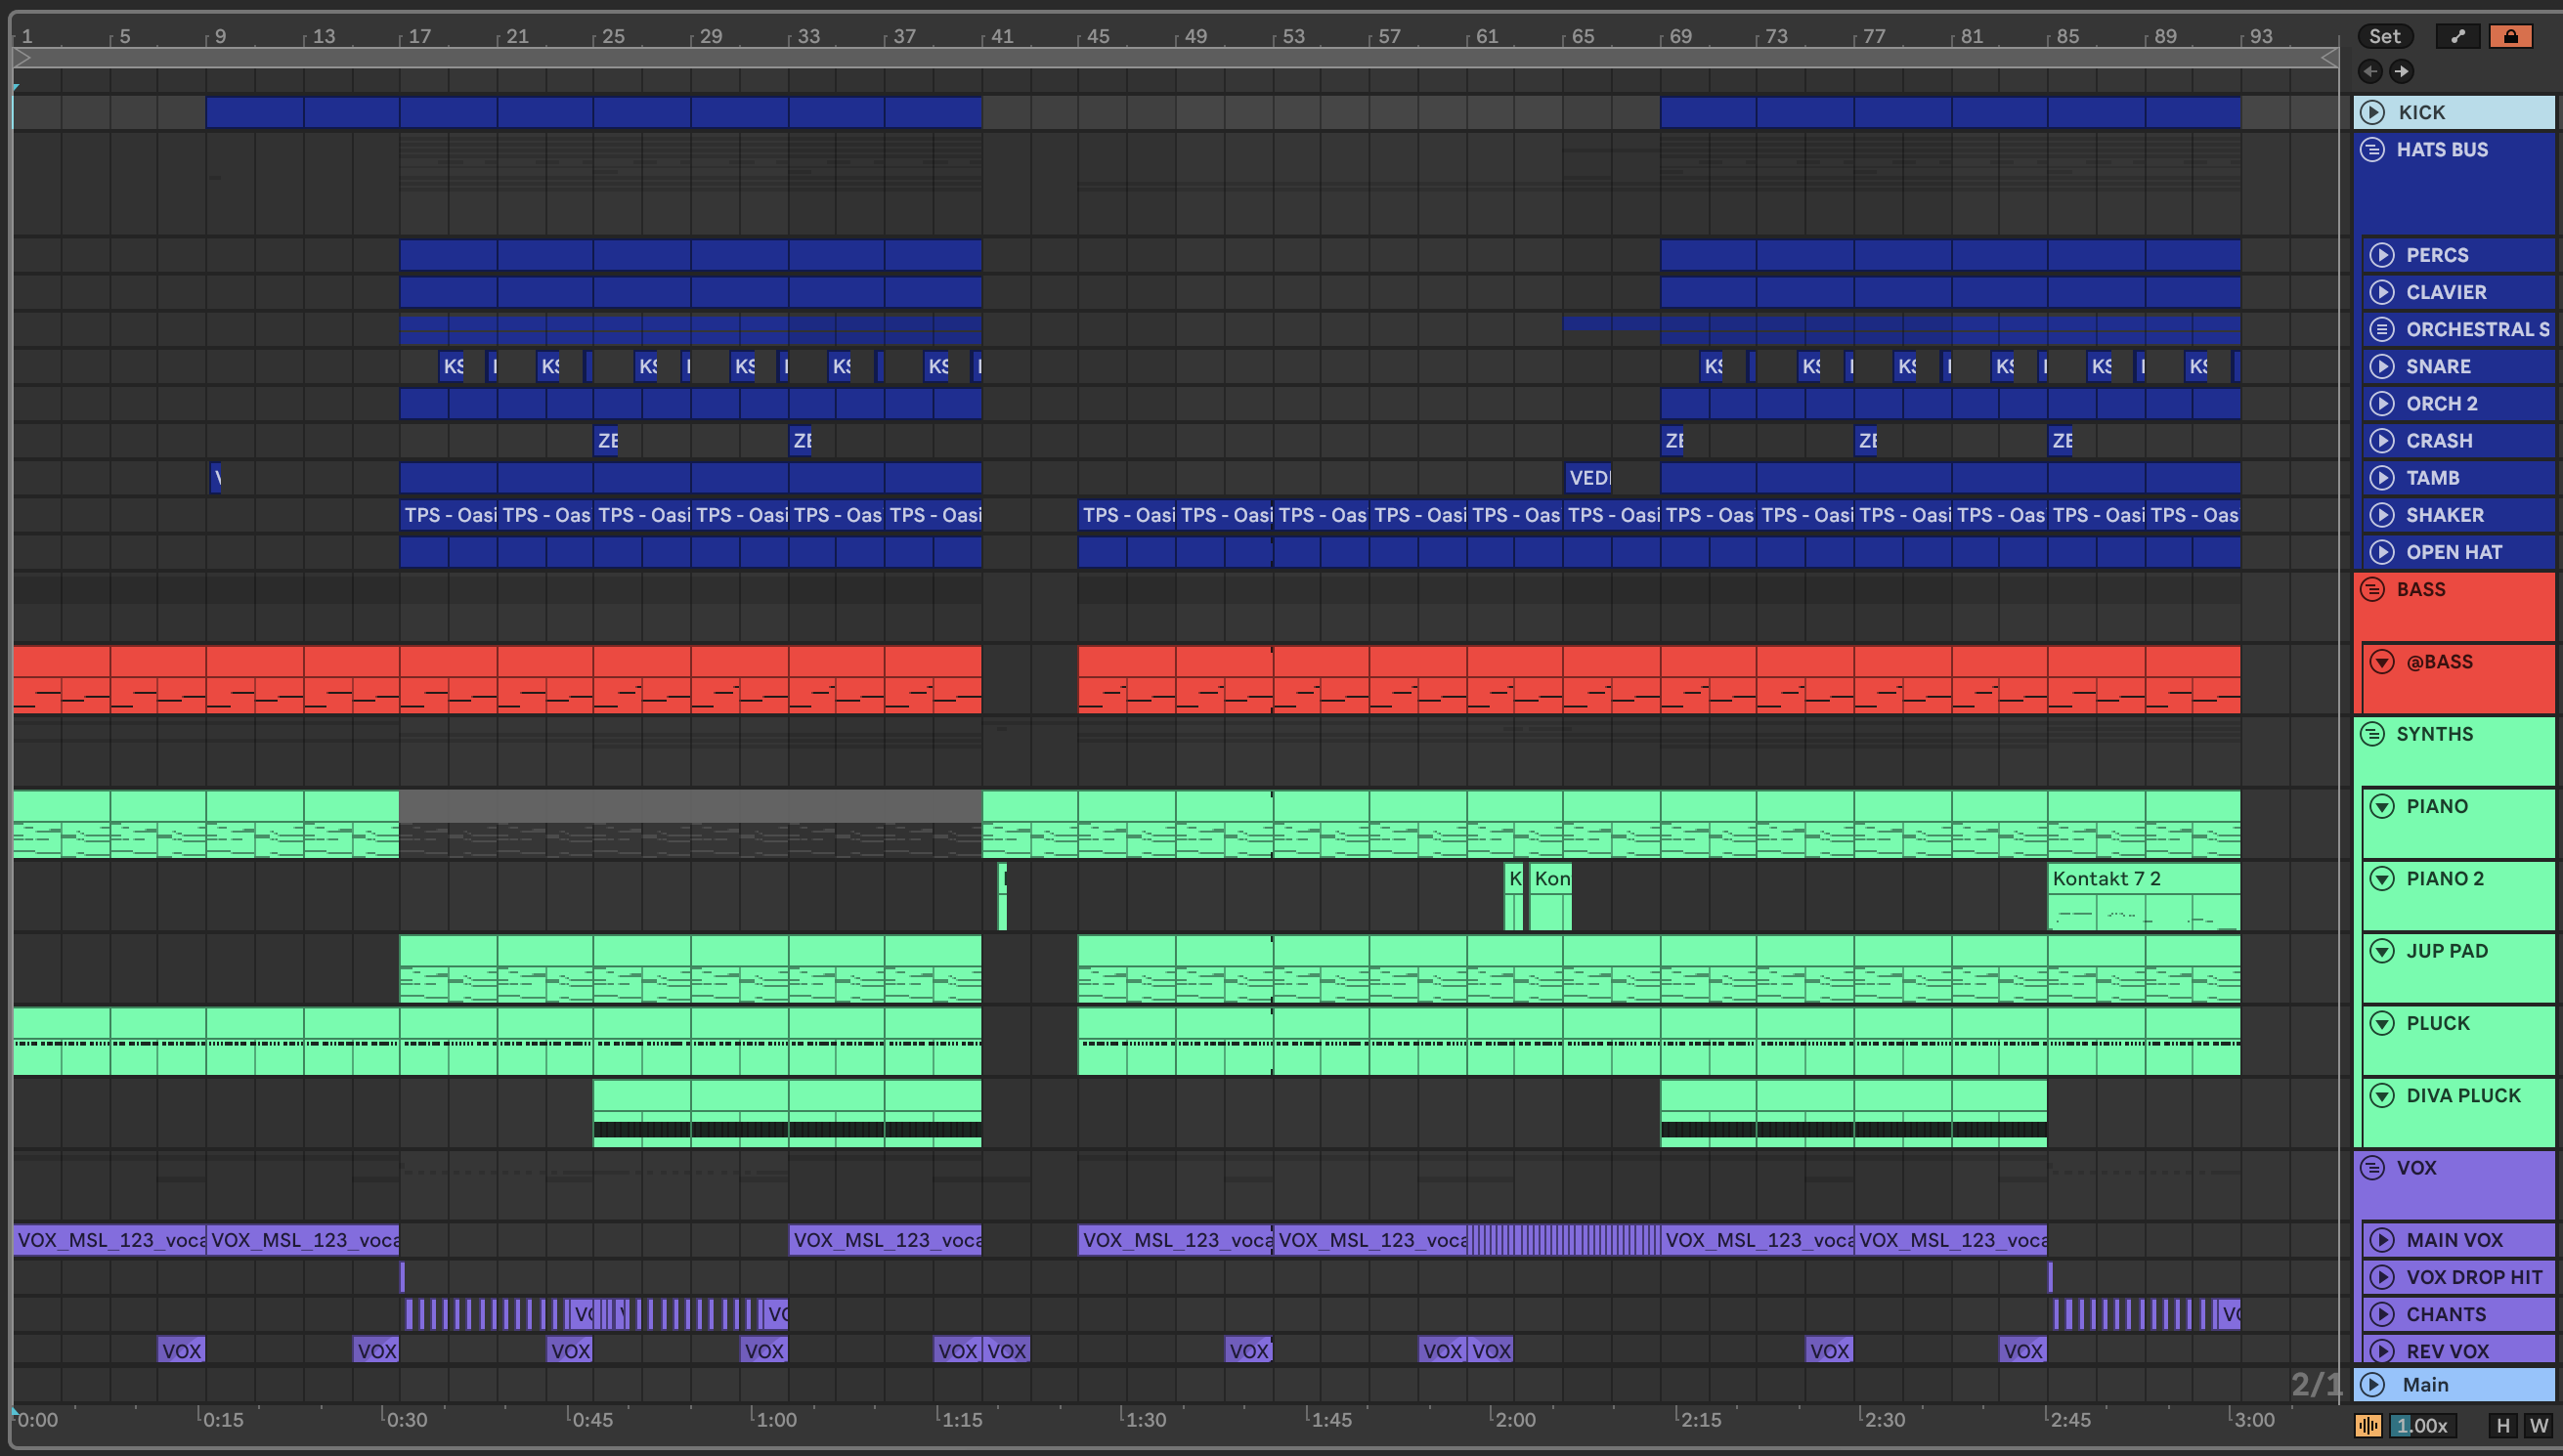Click the H height optimize button
The width and height of the screenshot is (2563, 1456).
2503,1426
